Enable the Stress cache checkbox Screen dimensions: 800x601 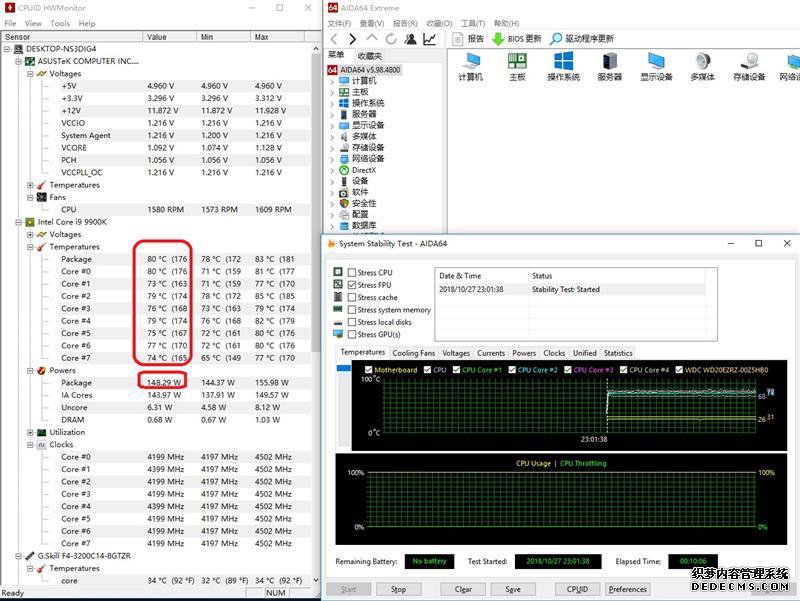[352, 297]
